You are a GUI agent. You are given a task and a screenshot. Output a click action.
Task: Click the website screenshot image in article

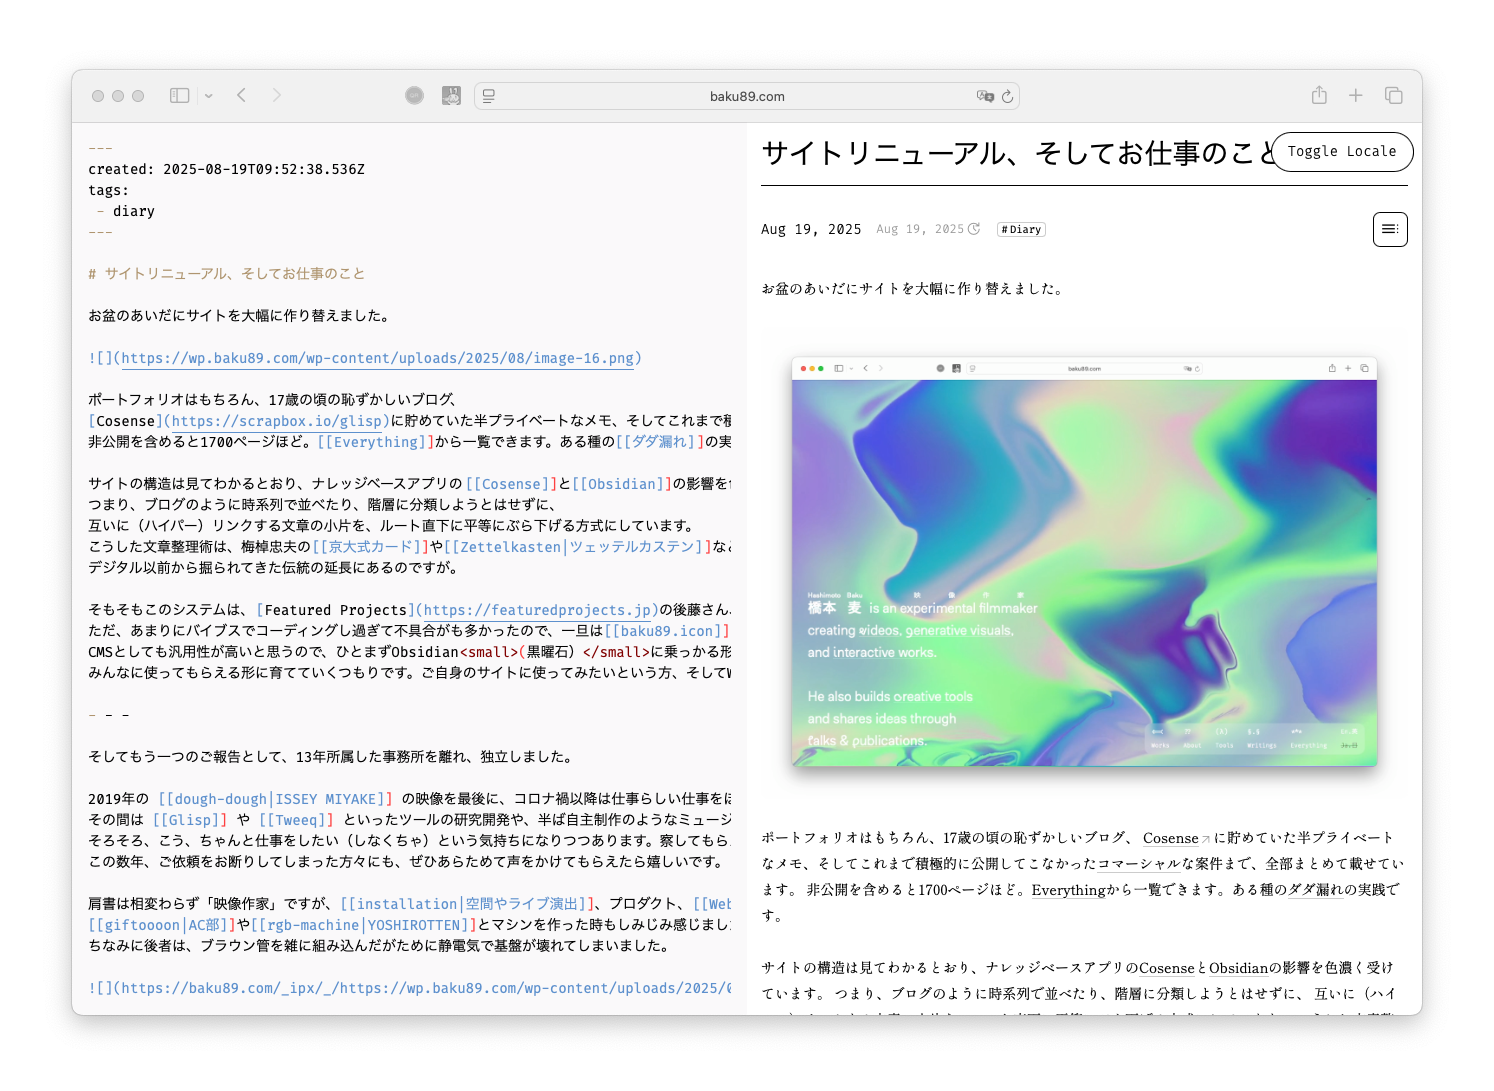click(1084, 562)
